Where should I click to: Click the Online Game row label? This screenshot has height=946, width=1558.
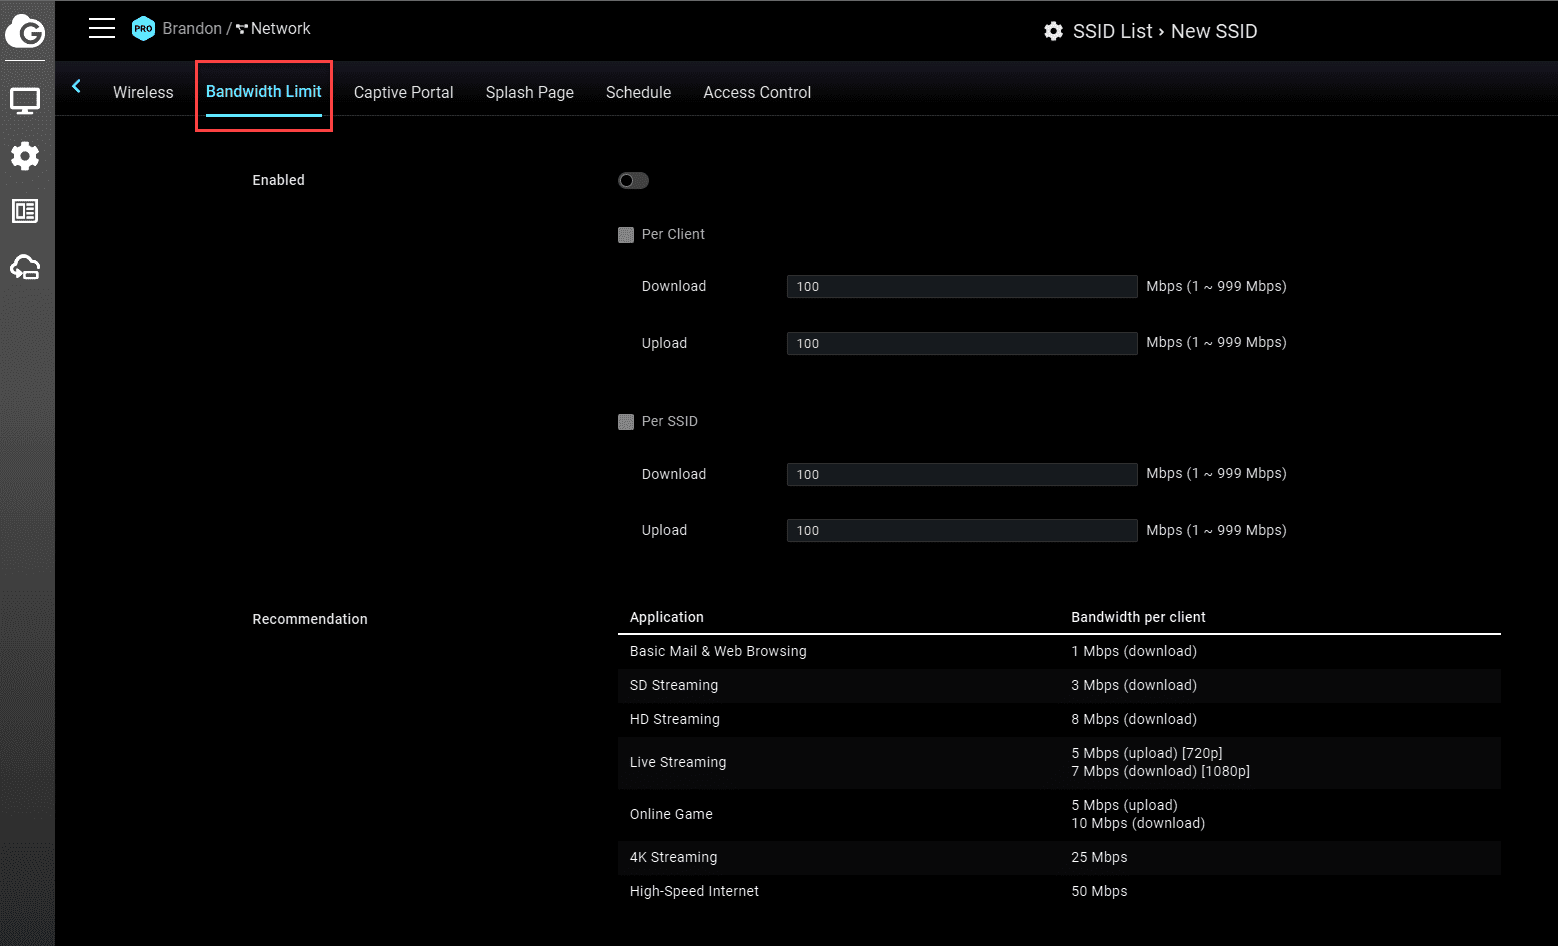(671, 814)
